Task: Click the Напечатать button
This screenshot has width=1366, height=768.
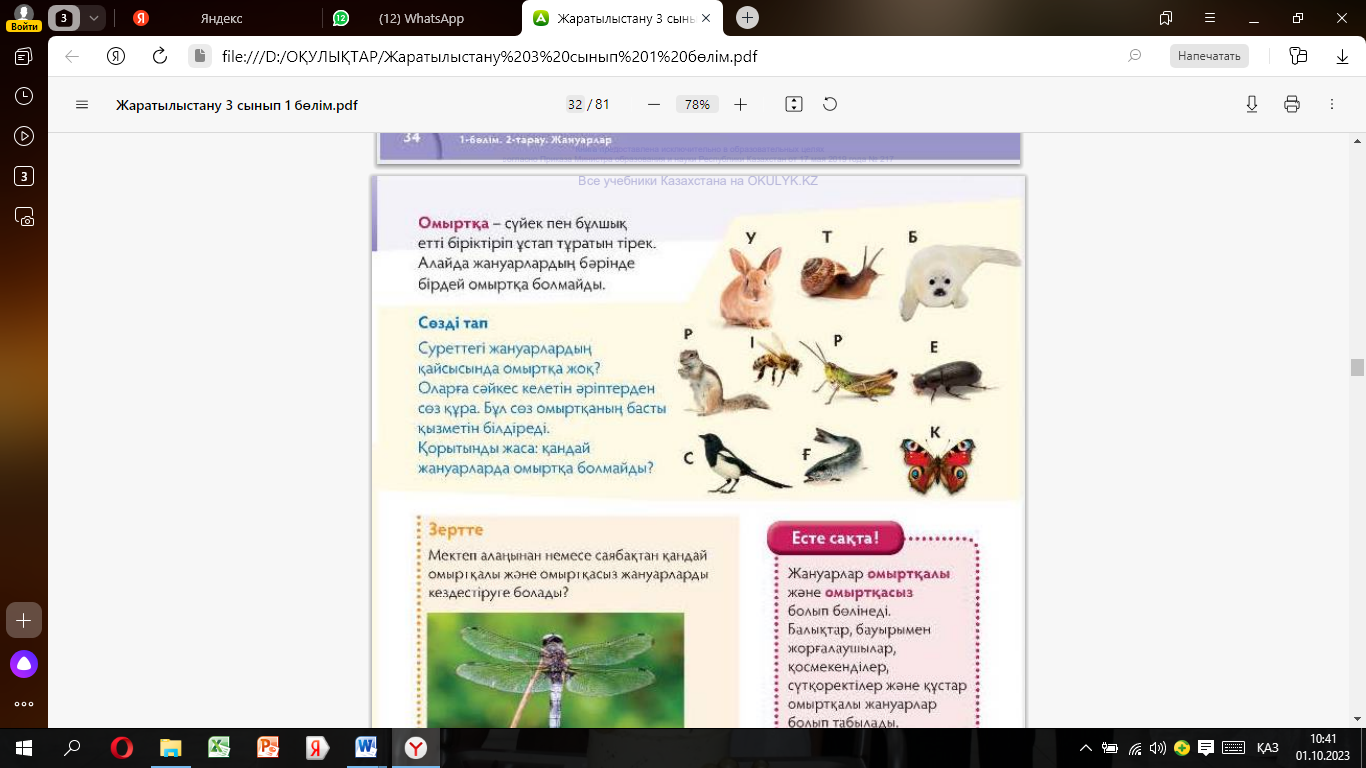Action: 1209,56
